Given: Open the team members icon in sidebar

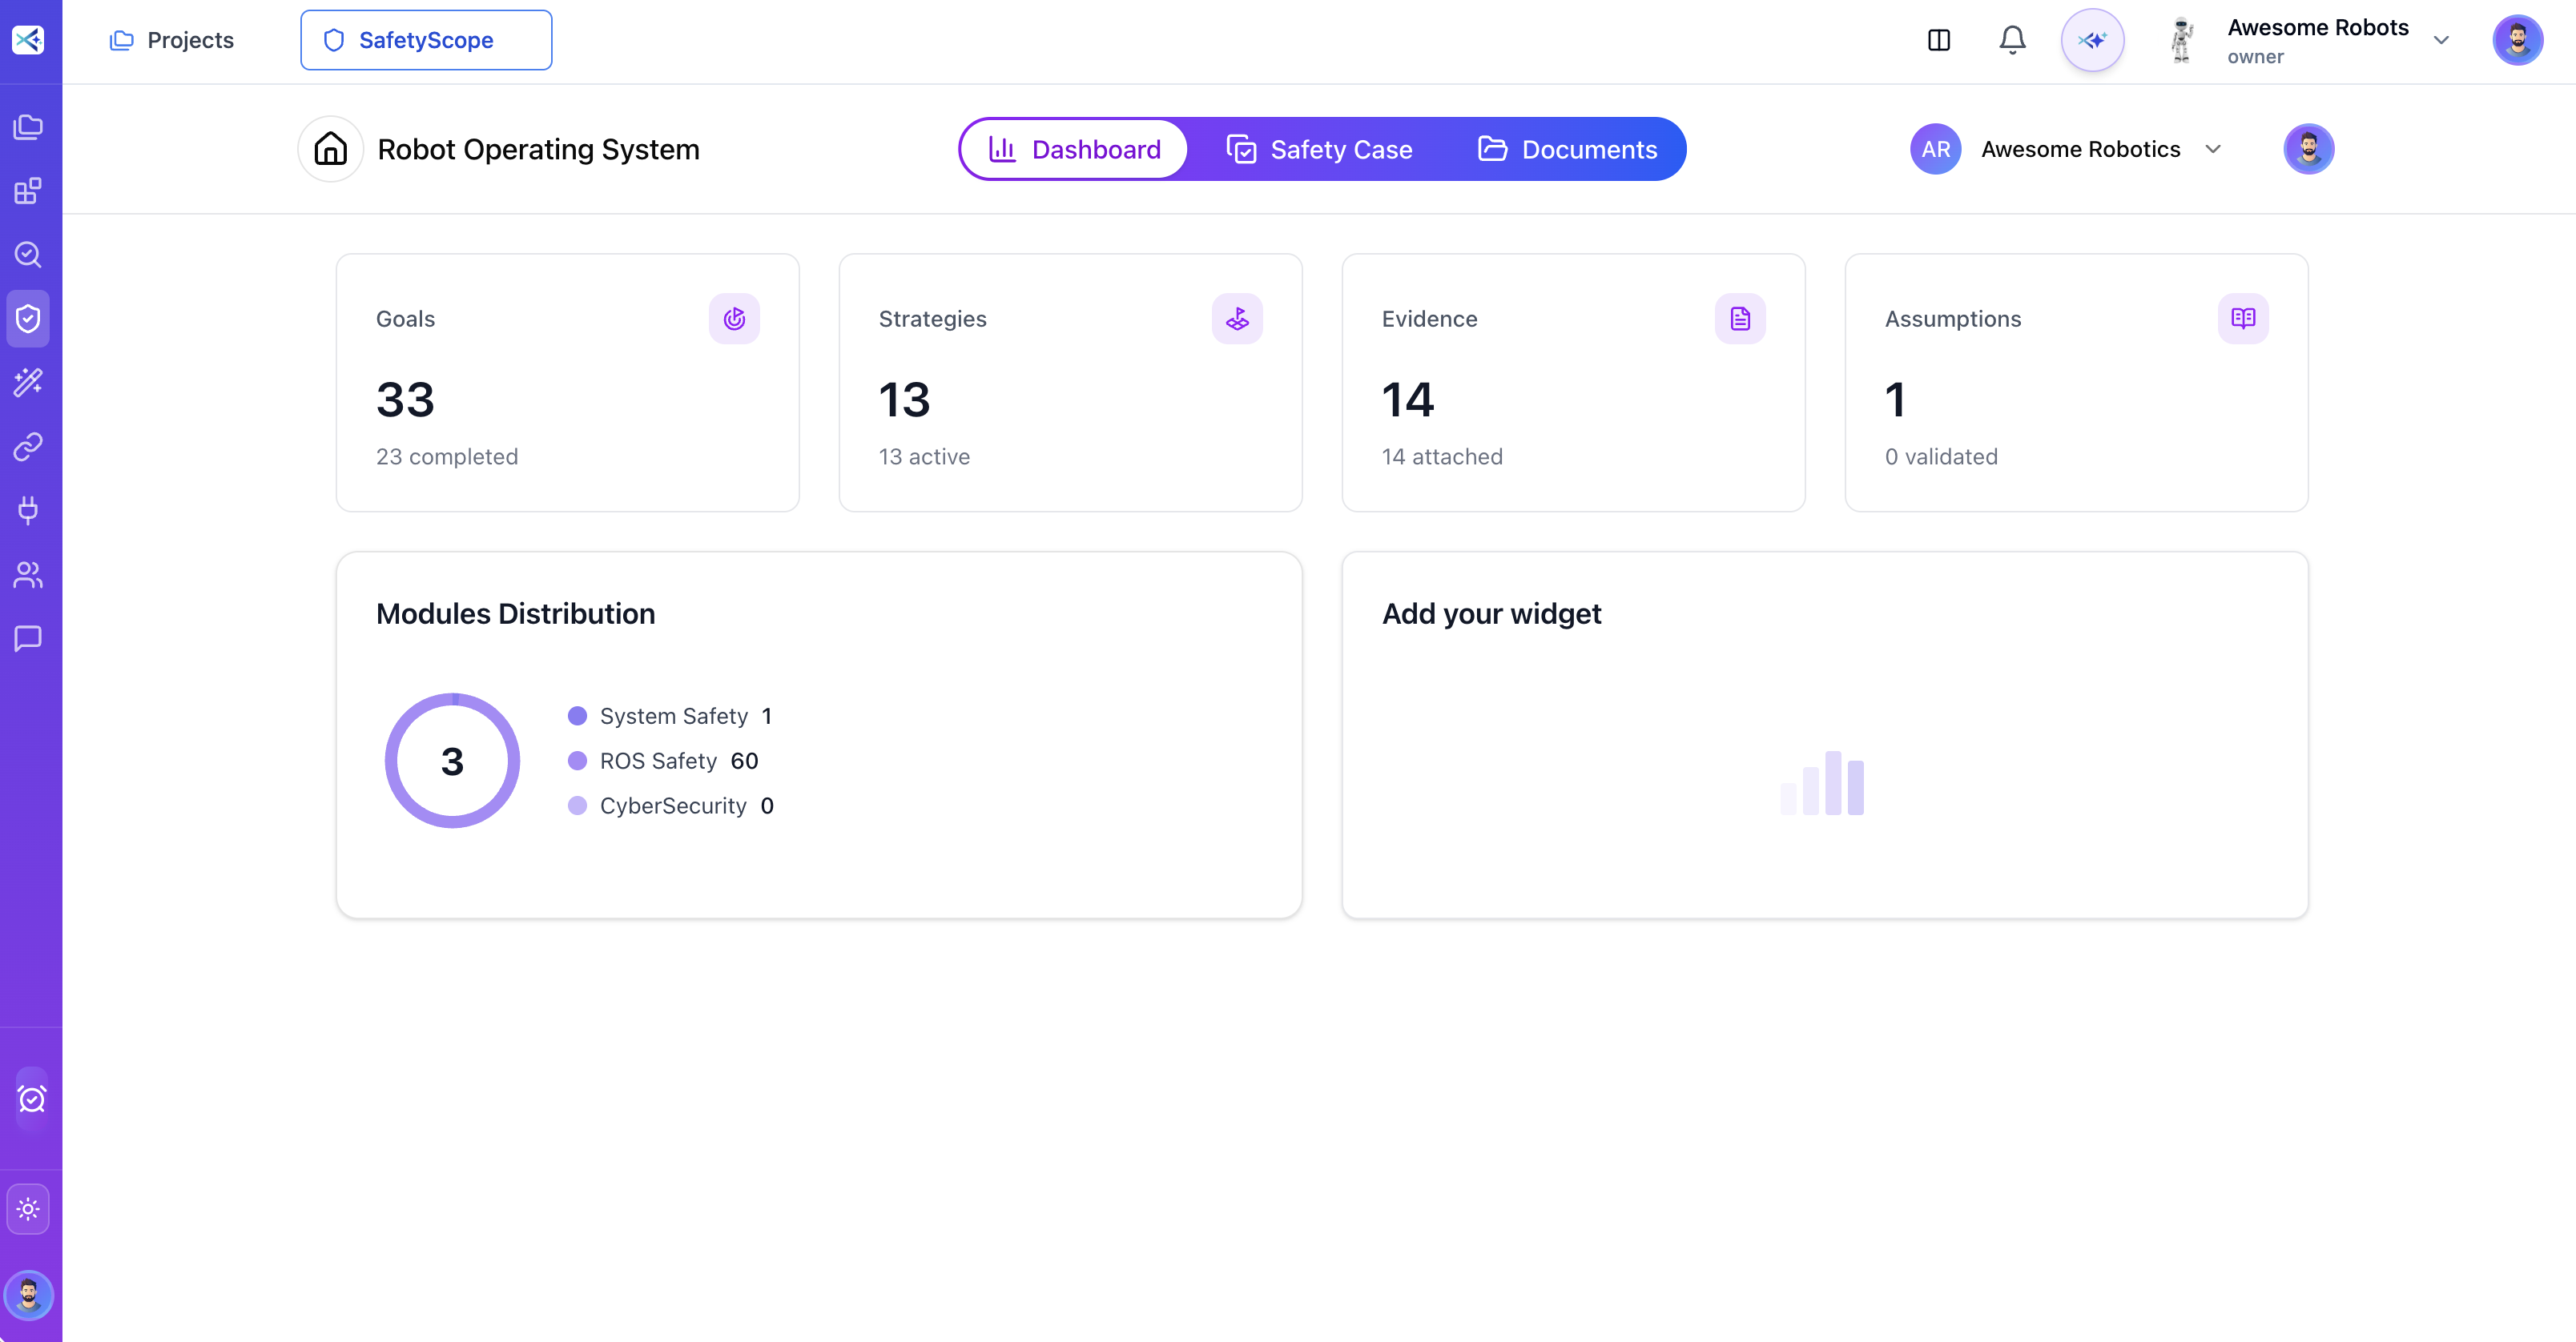Looking at the screenshot, I should coord(28,575).
